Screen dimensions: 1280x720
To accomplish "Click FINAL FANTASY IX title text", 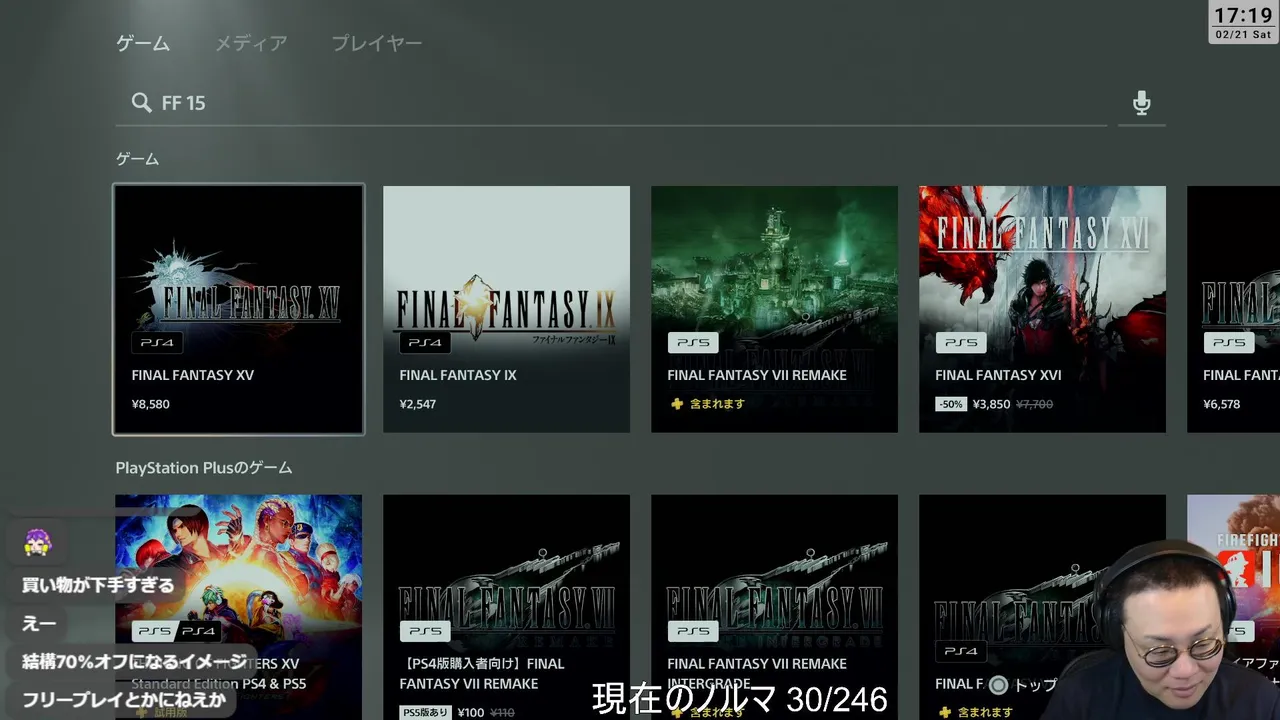I will (x=458, y=375).
